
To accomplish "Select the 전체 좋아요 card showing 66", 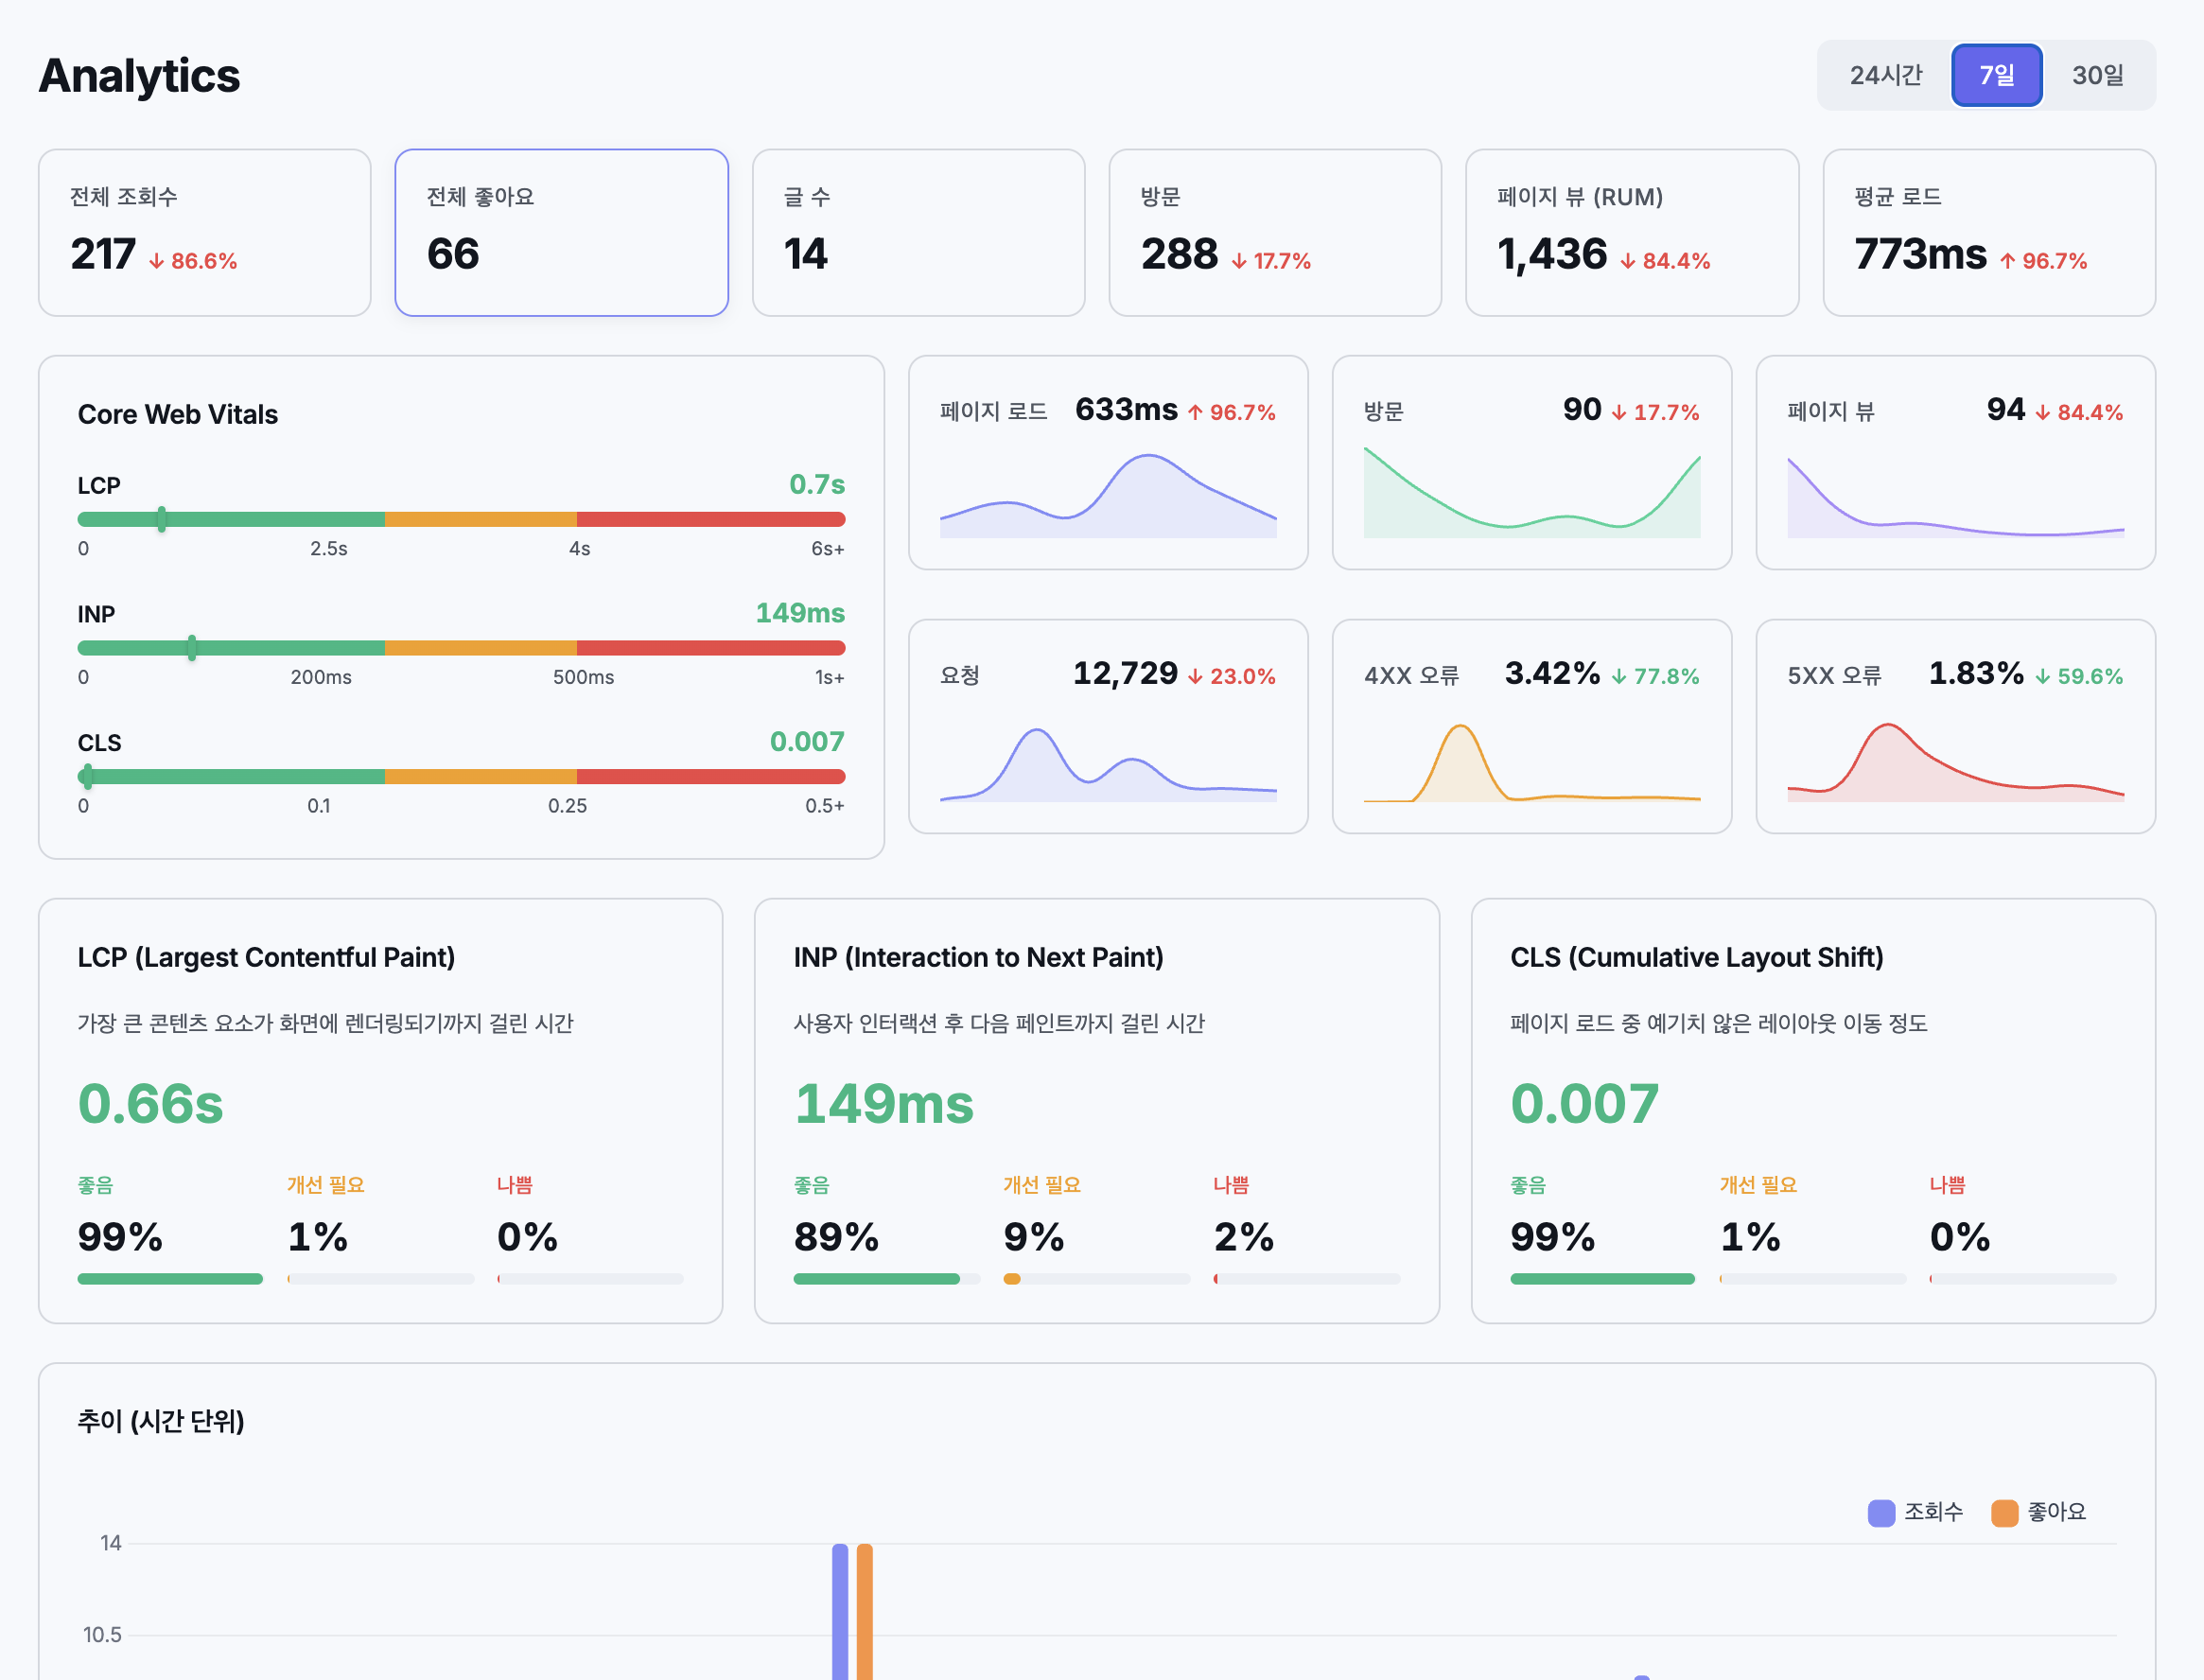I will click(x=561, y=232).
